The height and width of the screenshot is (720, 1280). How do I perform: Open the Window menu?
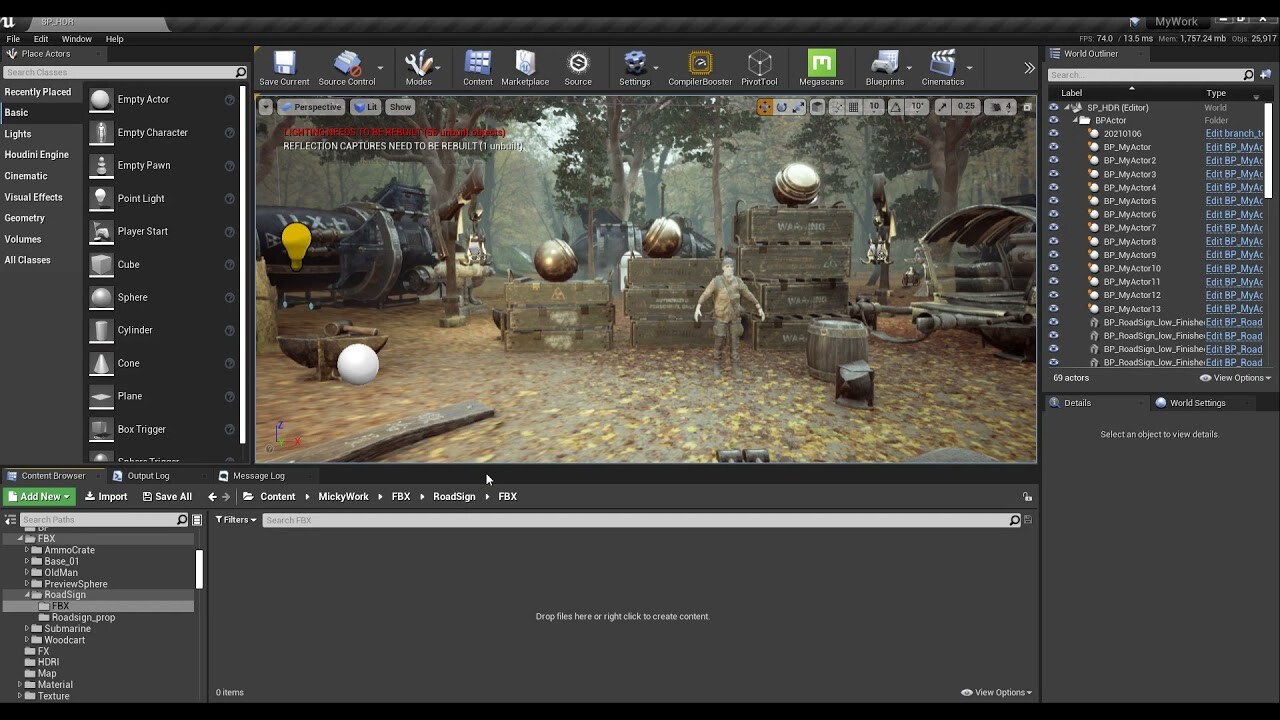[77, 39]
